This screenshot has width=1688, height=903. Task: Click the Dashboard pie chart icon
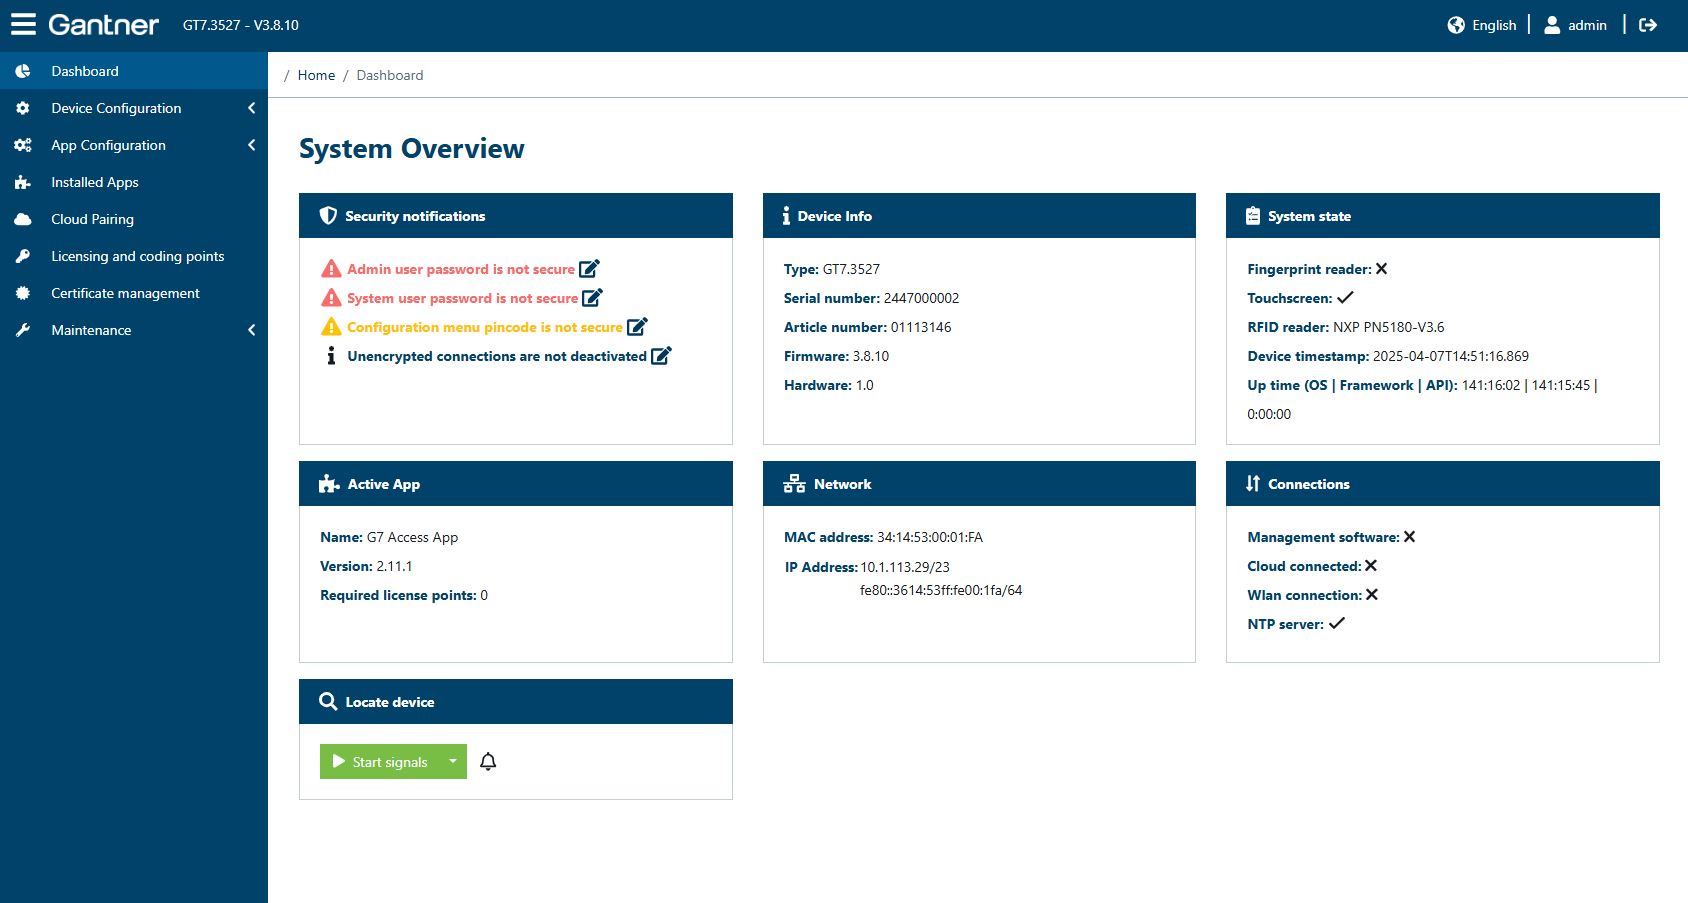[23, 71]
